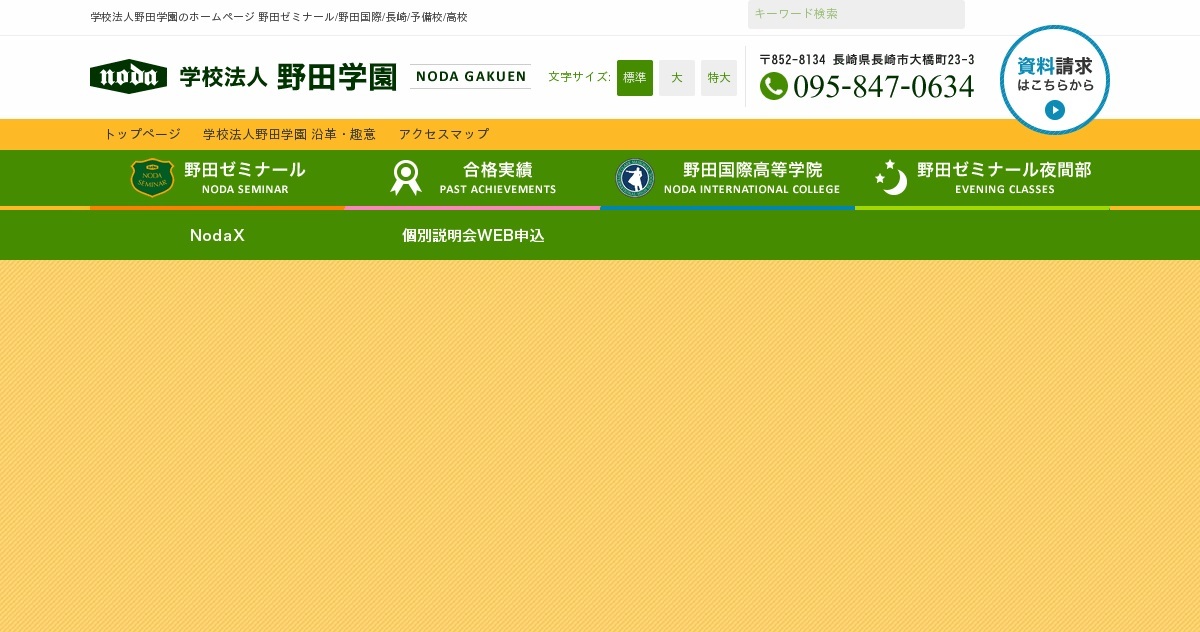This screenshot has height=632, width=1200.
Task: Click the NODA GAKUEN wordmark
Action: coord(470,76)
